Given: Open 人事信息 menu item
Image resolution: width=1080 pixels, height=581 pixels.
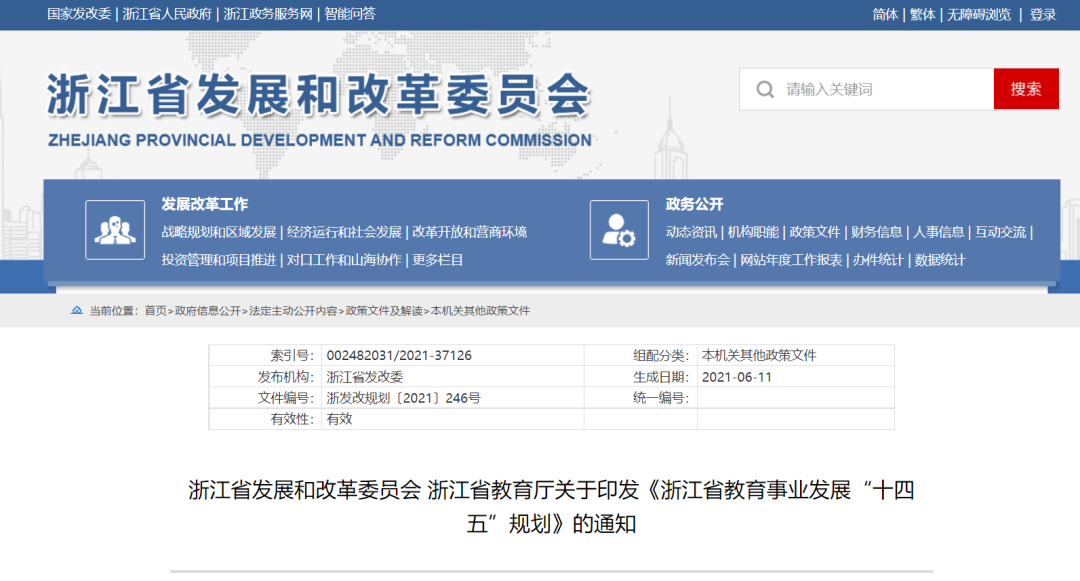Looking at the screenshot, I should [x=938, y=232].
